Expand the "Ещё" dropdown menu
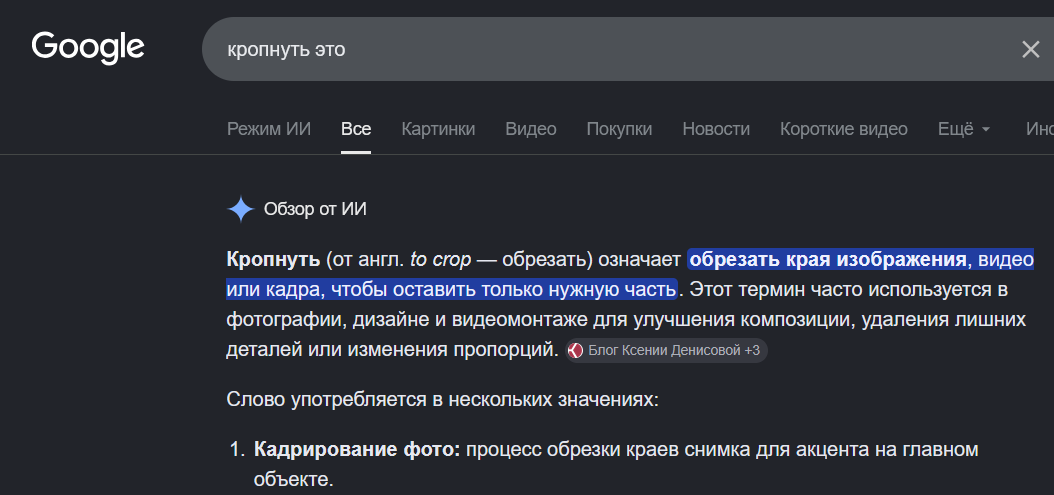 pos(964,129)
